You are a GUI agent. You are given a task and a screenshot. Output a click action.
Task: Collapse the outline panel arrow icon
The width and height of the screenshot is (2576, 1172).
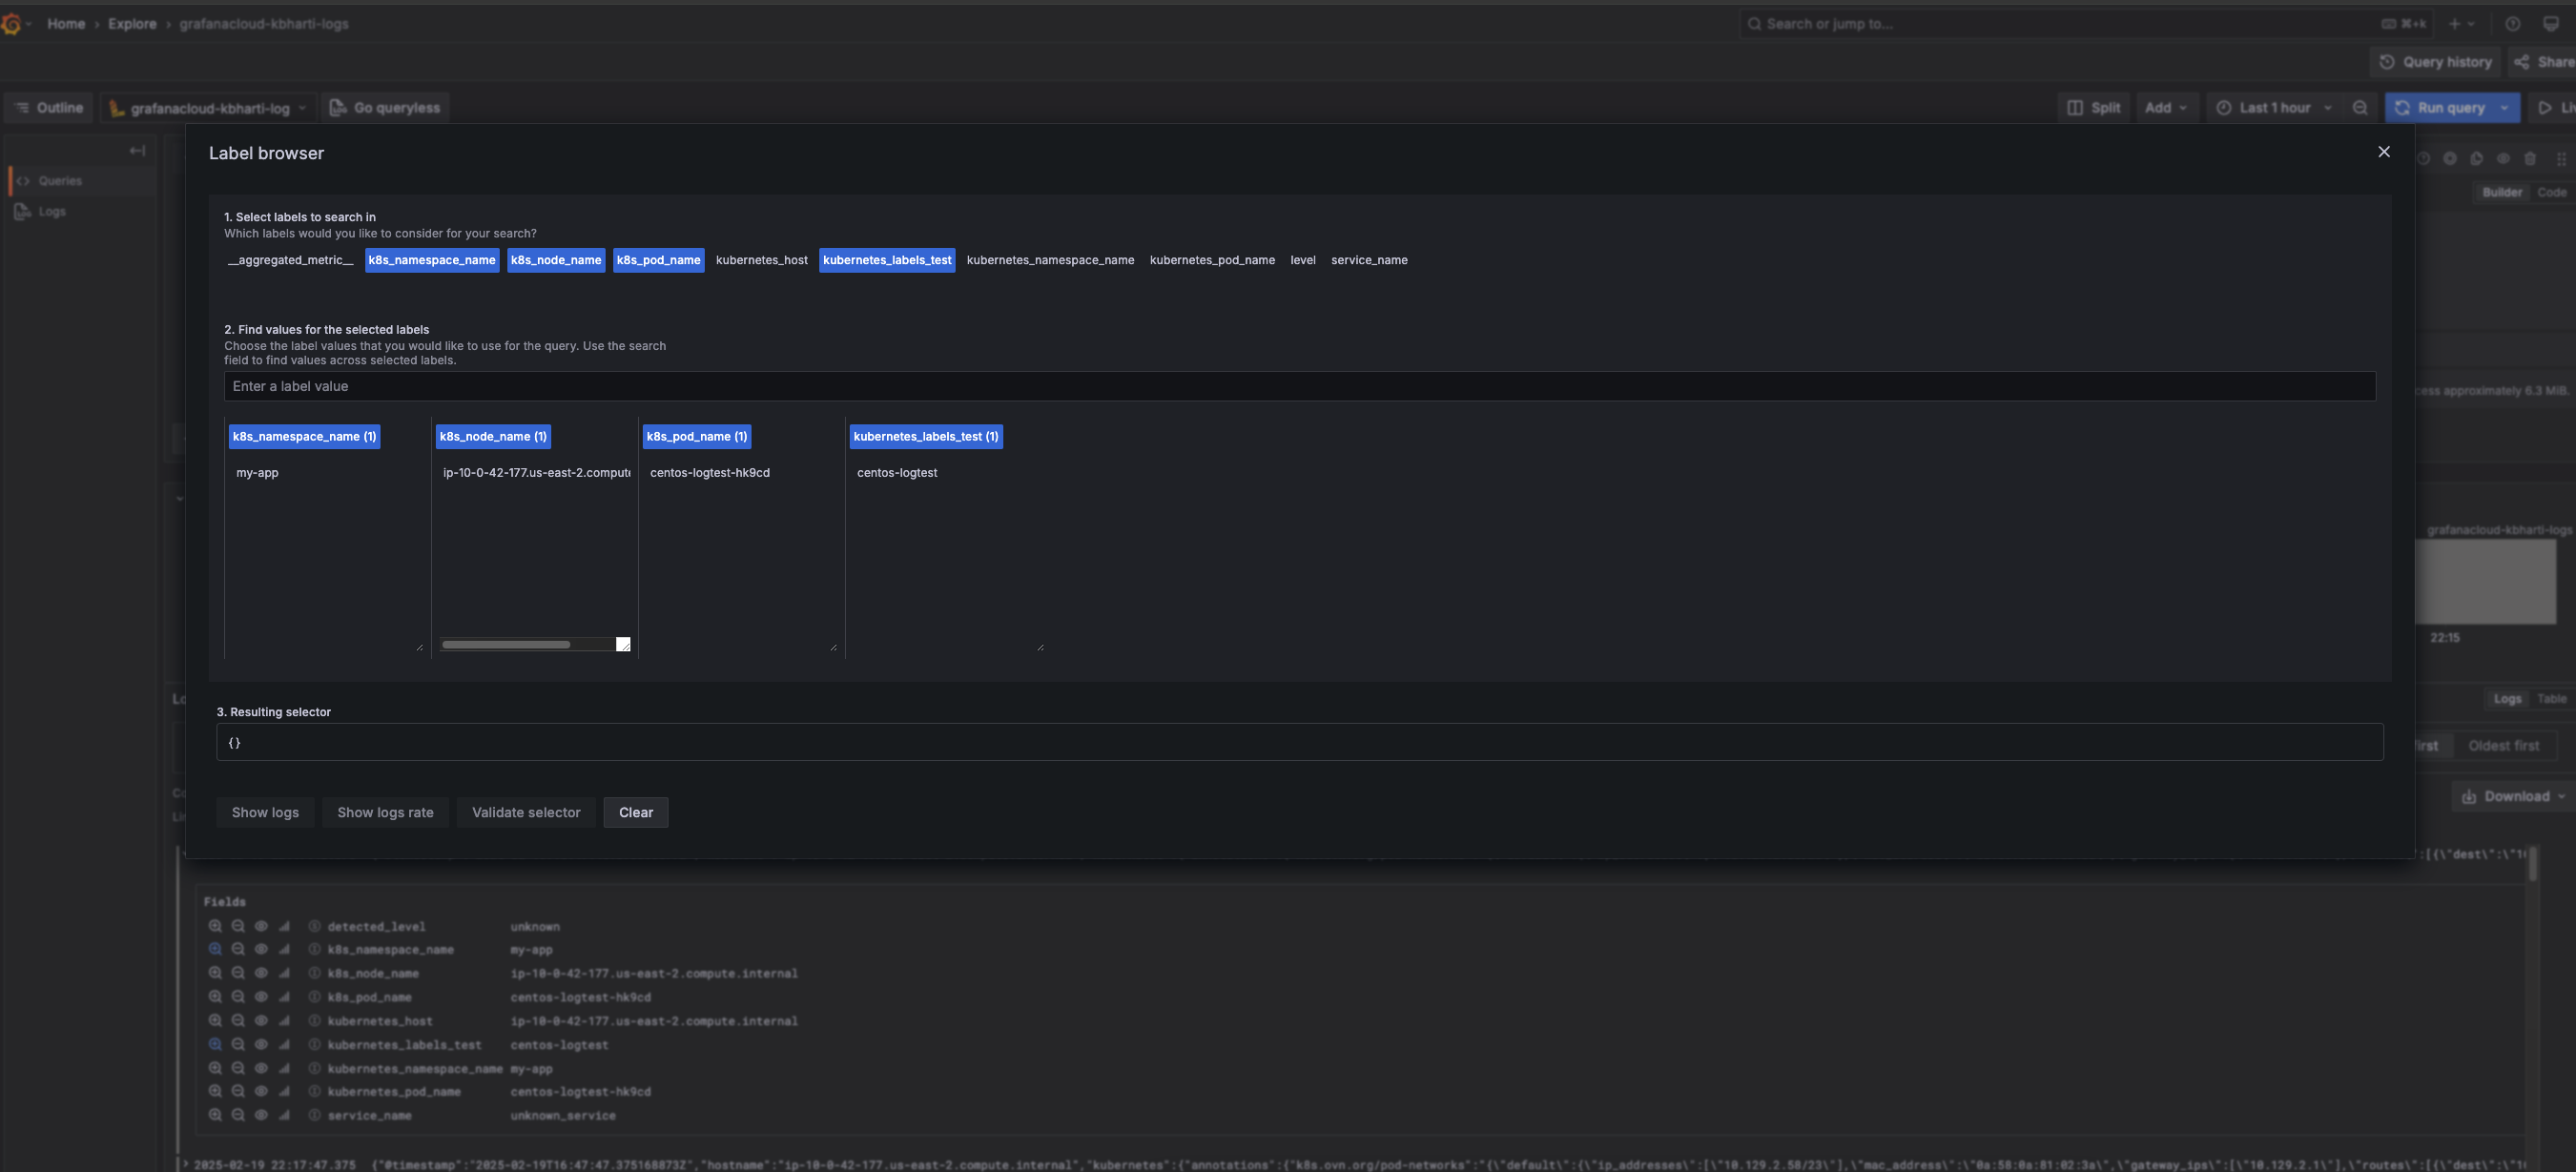tap(137, 151)
